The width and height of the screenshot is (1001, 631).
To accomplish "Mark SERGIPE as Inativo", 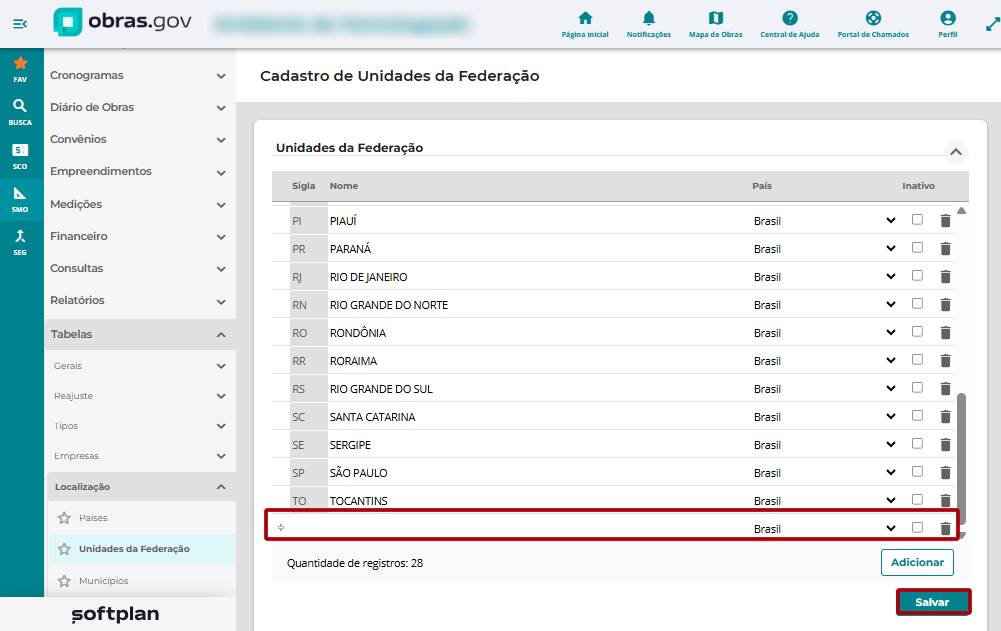I will click(917, 444).
